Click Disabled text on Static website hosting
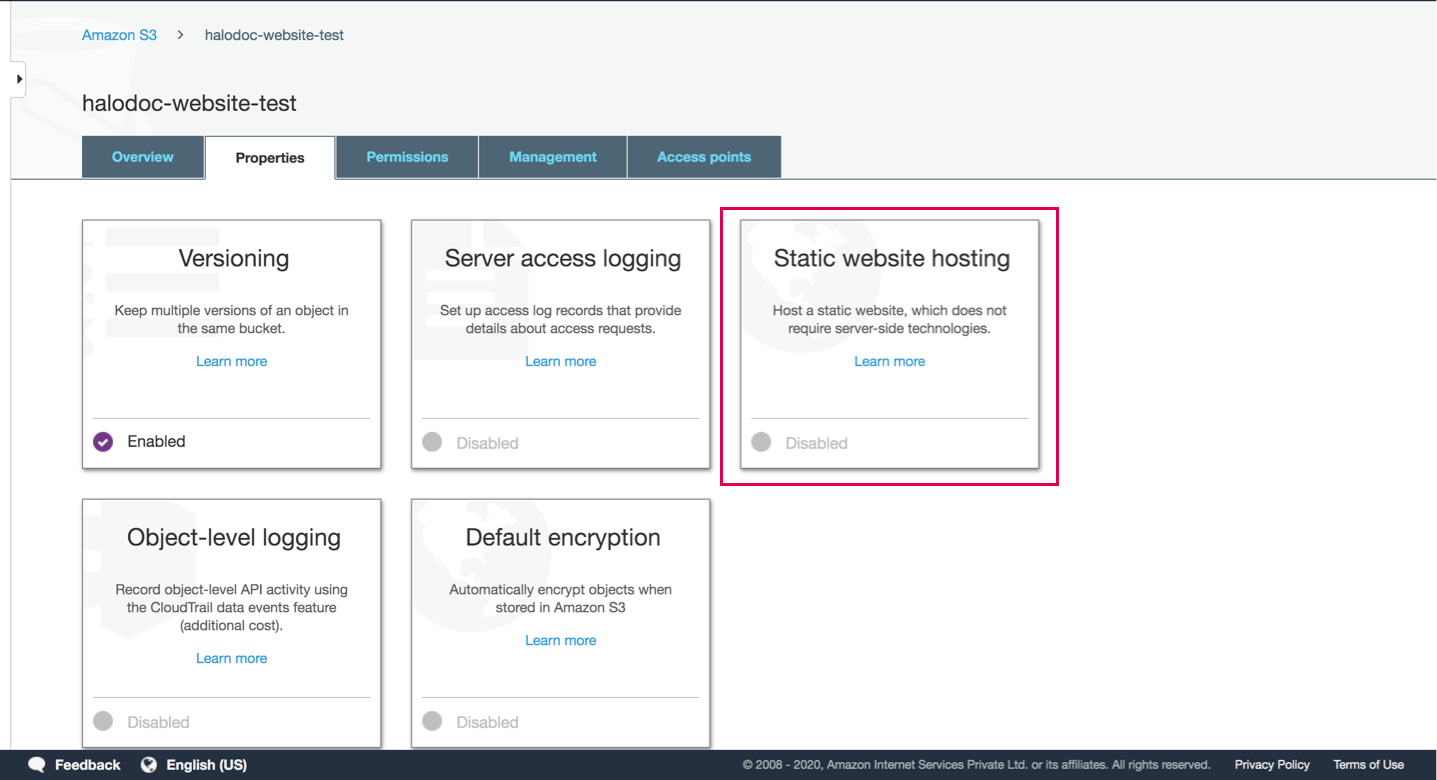Viewport: 1437px width, 780px height. coord(817,443)
